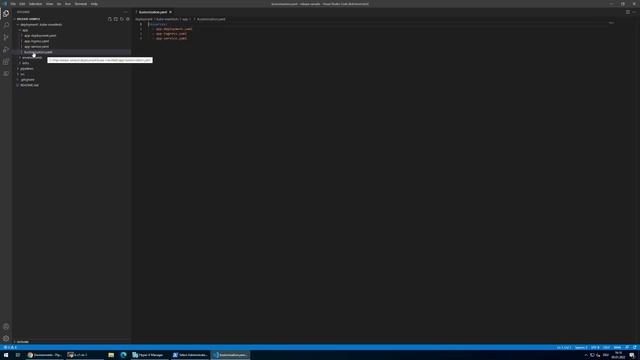640x360 pixels.
Task: Click the Task View icon on taskbar
Action: click(18, 355)
